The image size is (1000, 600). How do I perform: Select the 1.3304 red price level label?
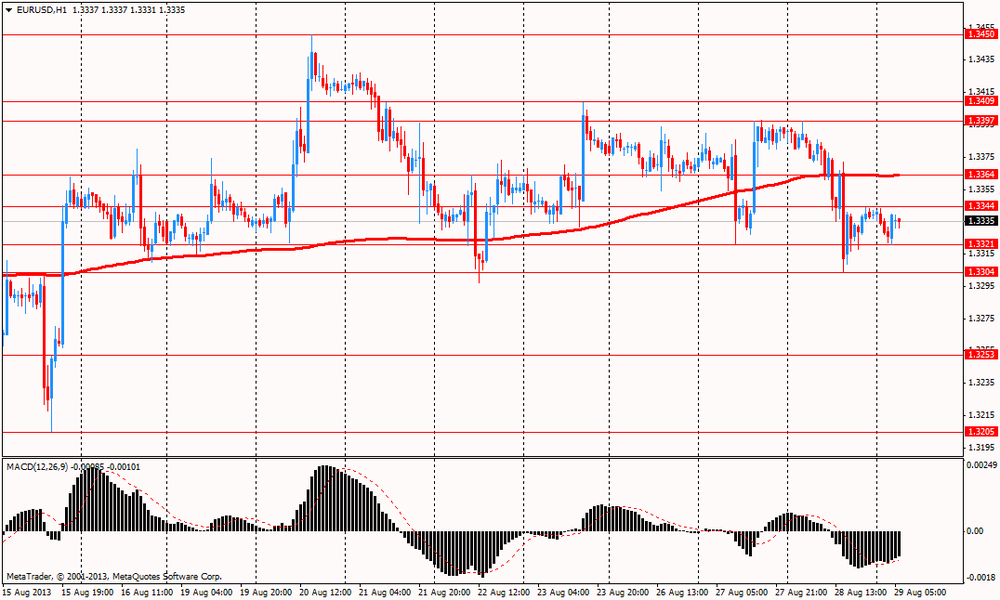point(982,272)
